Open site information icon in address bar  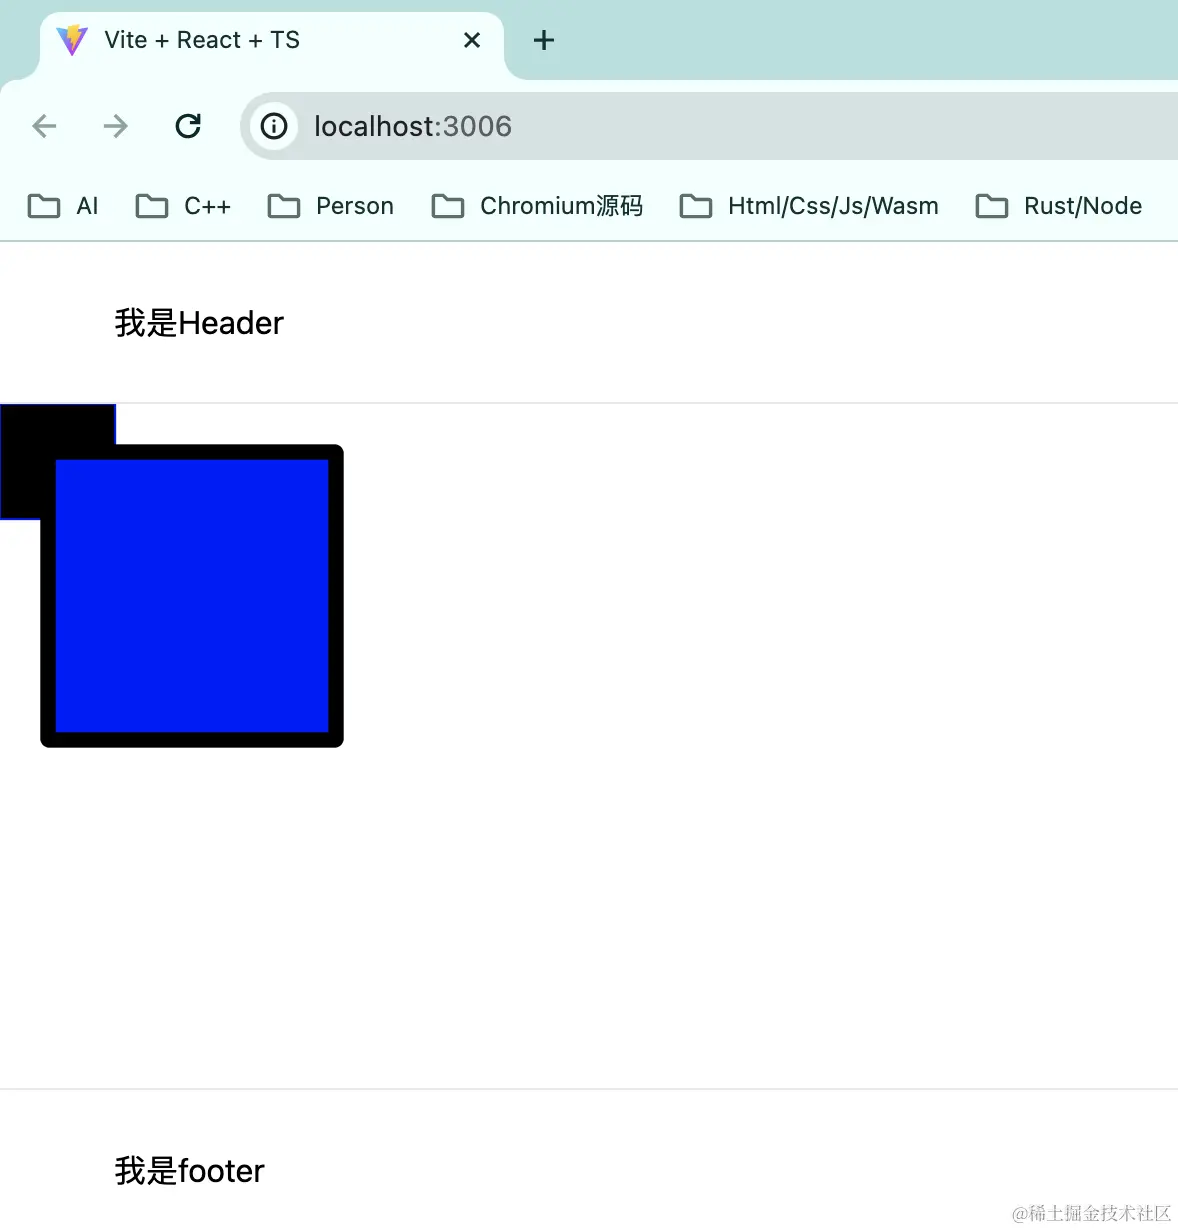274,126
